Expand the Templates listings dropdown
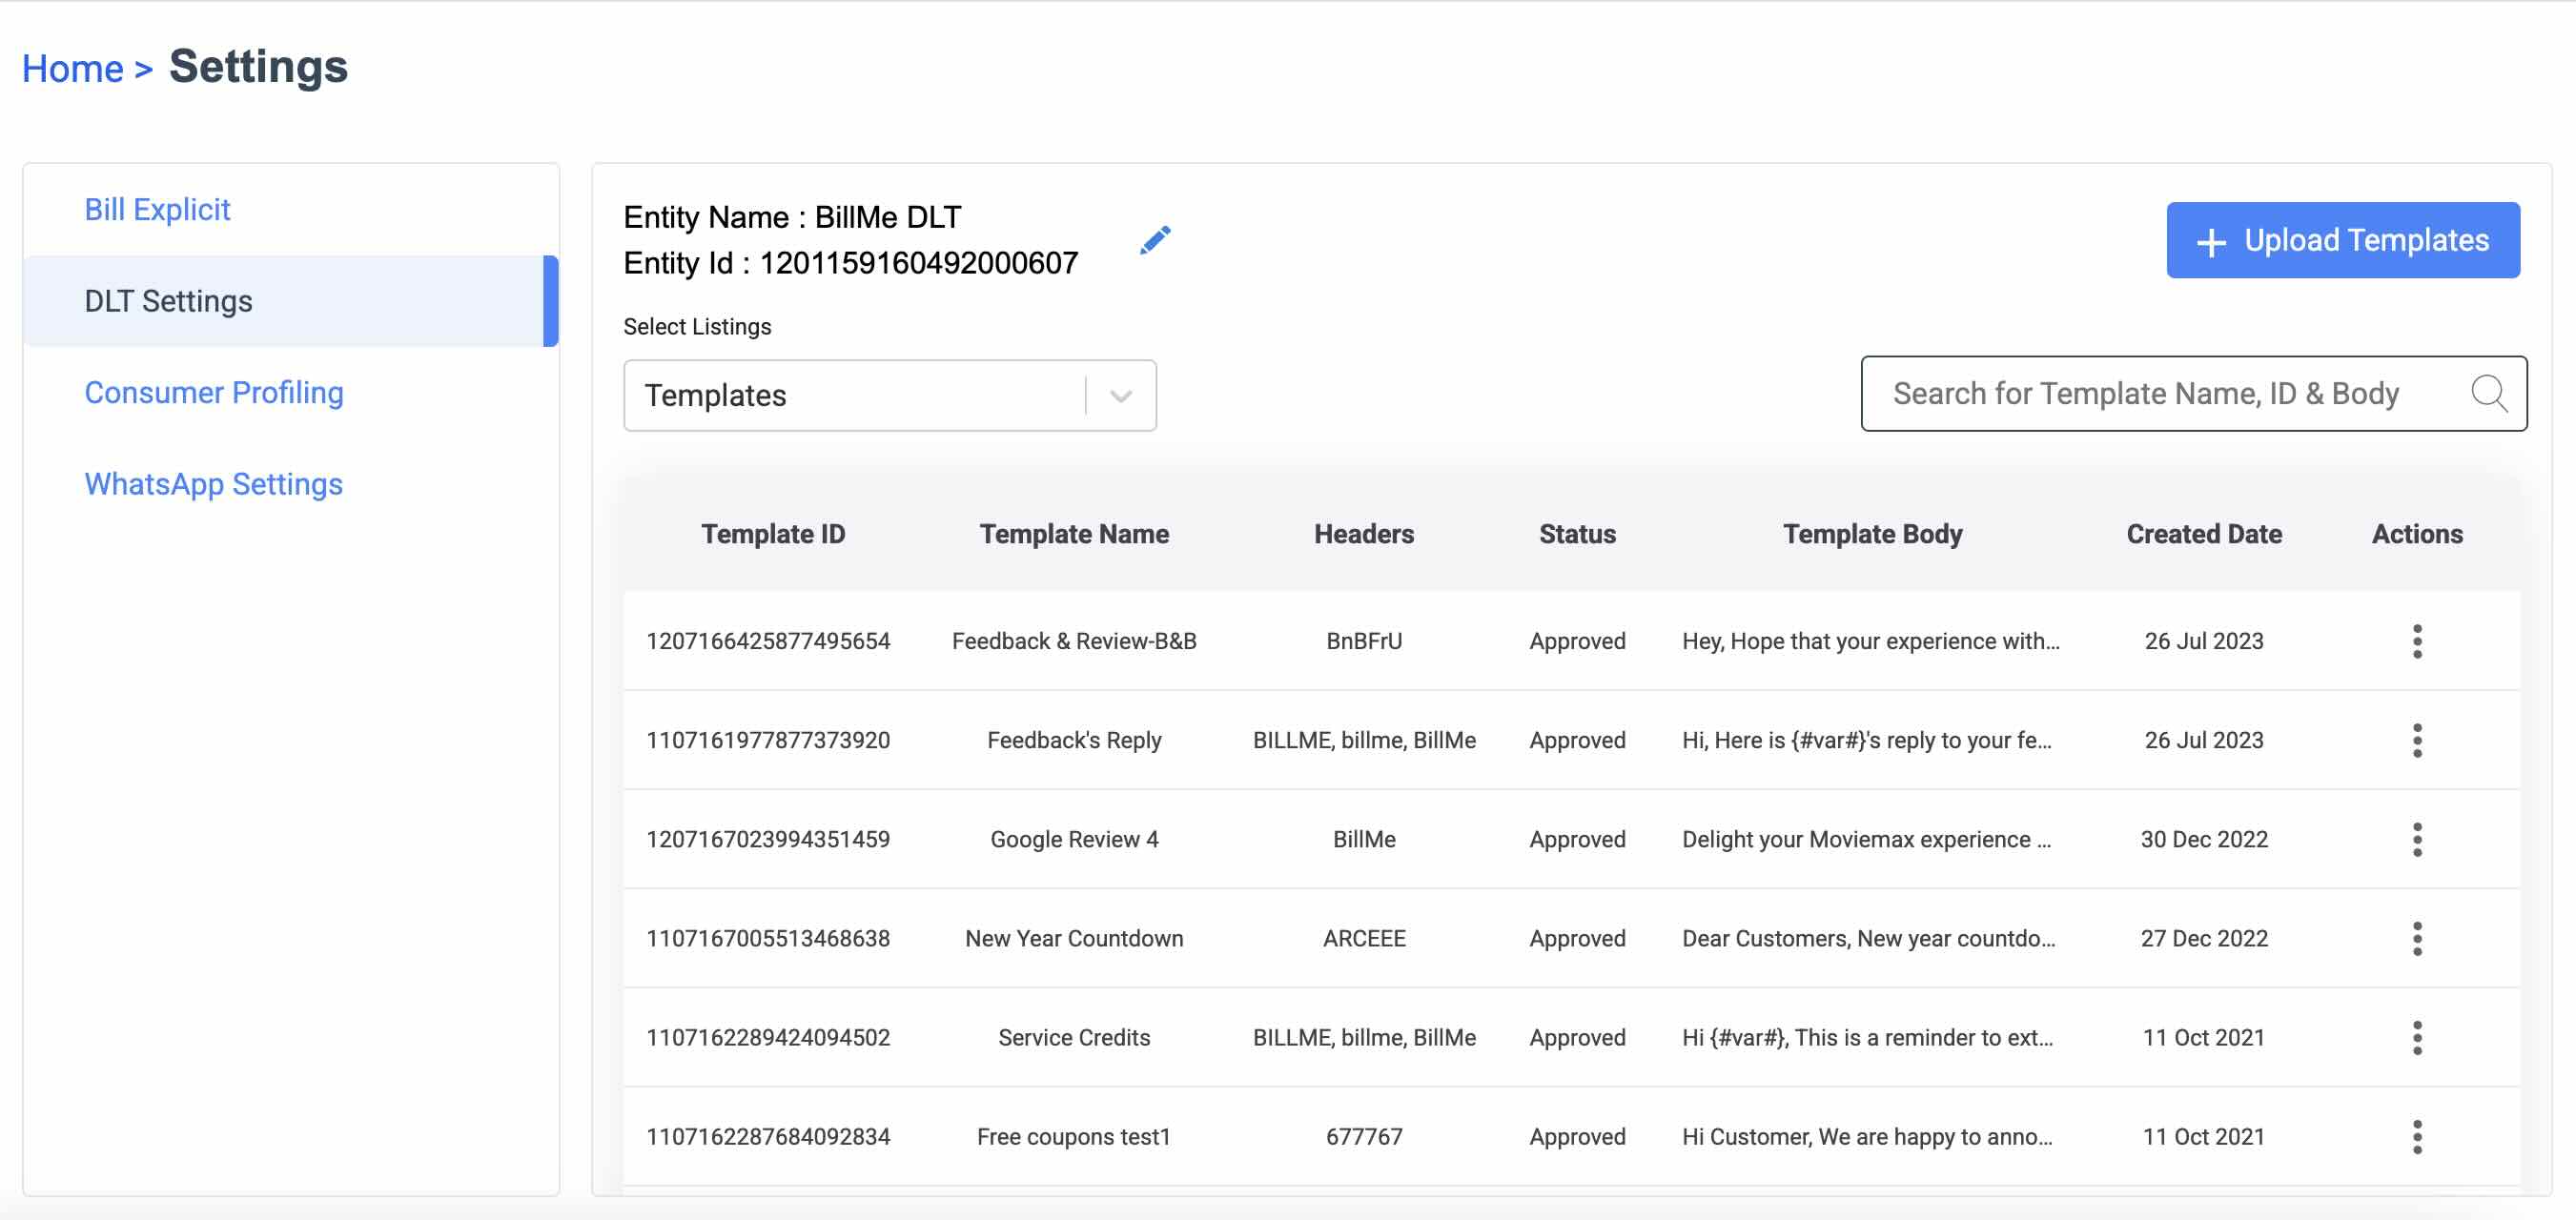This screenshot has height=1220, width=2576. (1119, 395)
